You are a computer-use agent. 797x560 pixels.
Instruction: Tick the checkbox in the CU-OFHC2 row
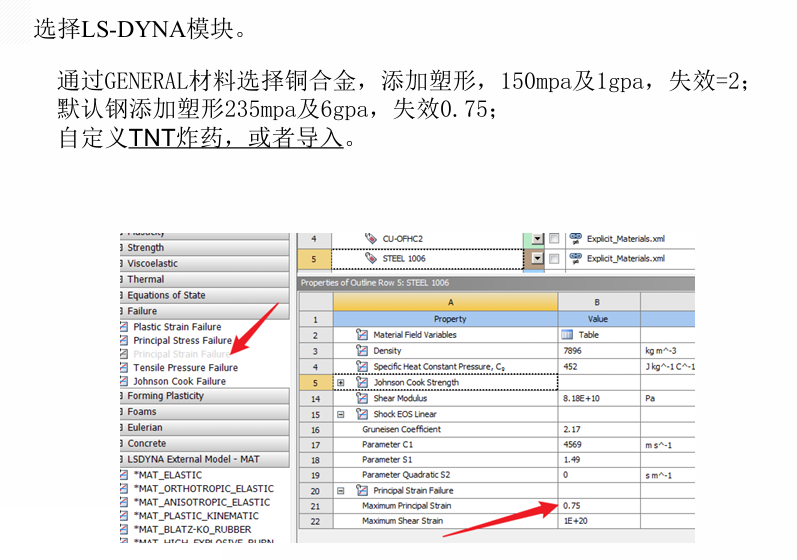(555, 238)
